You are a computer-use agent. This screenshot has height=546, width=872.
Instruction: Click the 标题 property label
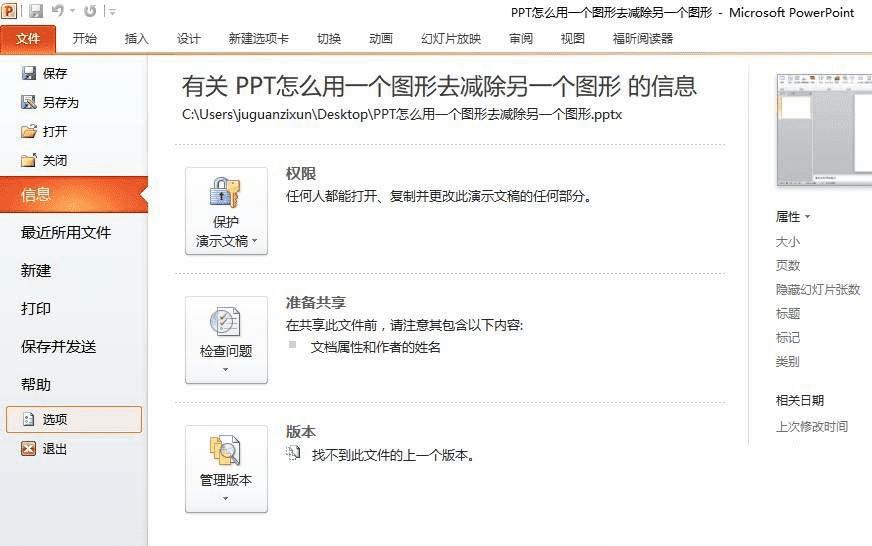pyautogui.click(x=788, y=314)
